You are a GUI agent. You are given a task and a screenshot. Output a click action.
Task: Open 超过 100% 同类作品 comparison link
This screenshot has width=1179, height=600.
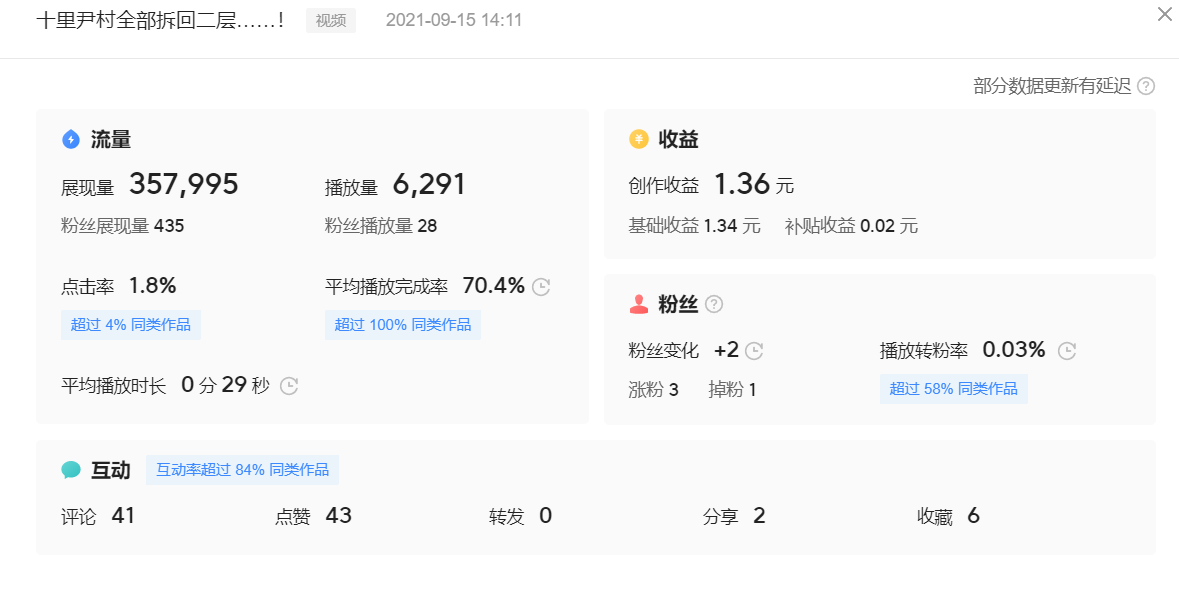pos(403,324)
